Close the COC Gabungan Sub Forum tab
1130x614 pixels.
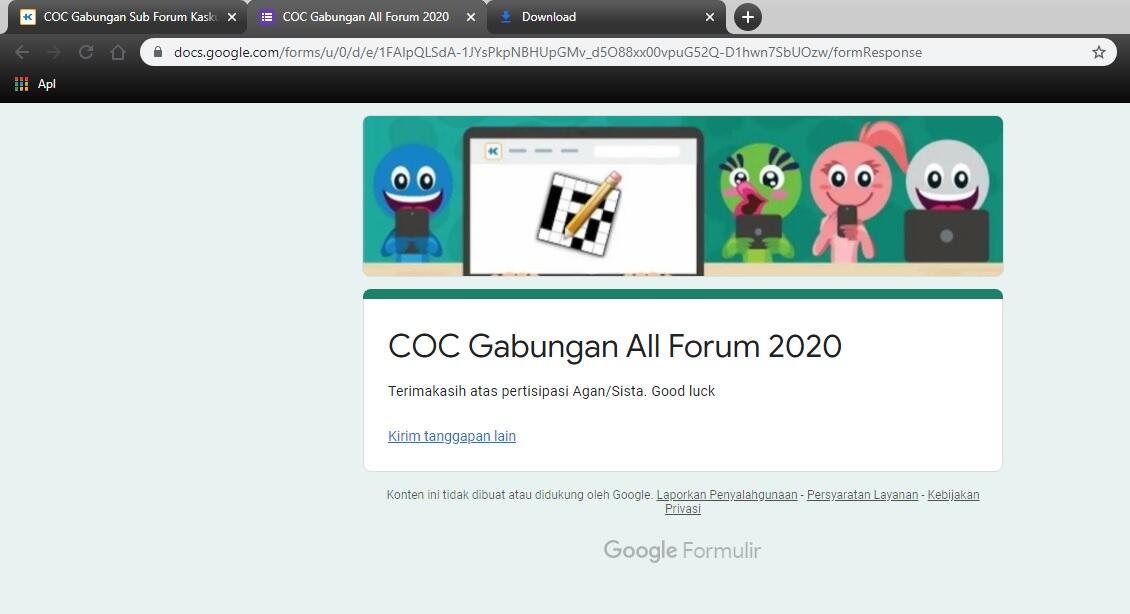pyautogui.click(x=232, y=17)
